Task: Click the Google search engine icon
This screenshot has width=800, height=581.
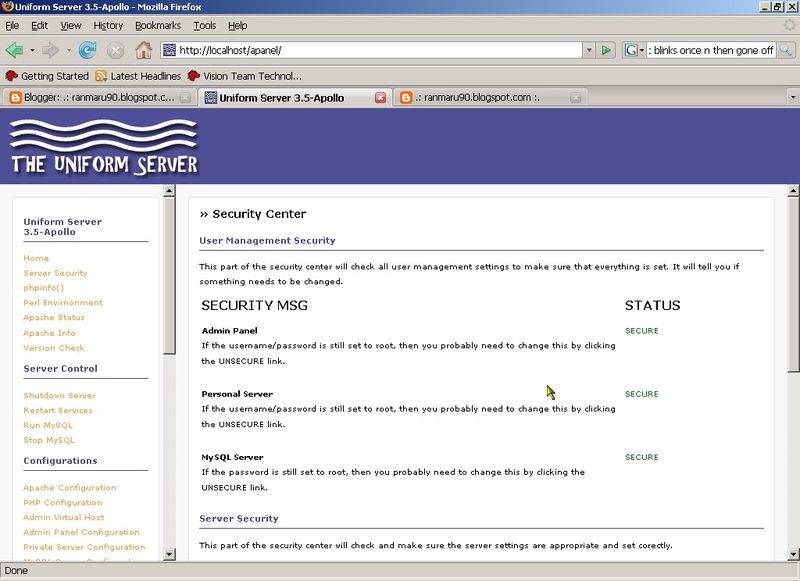Action: (x=631, y=50)
